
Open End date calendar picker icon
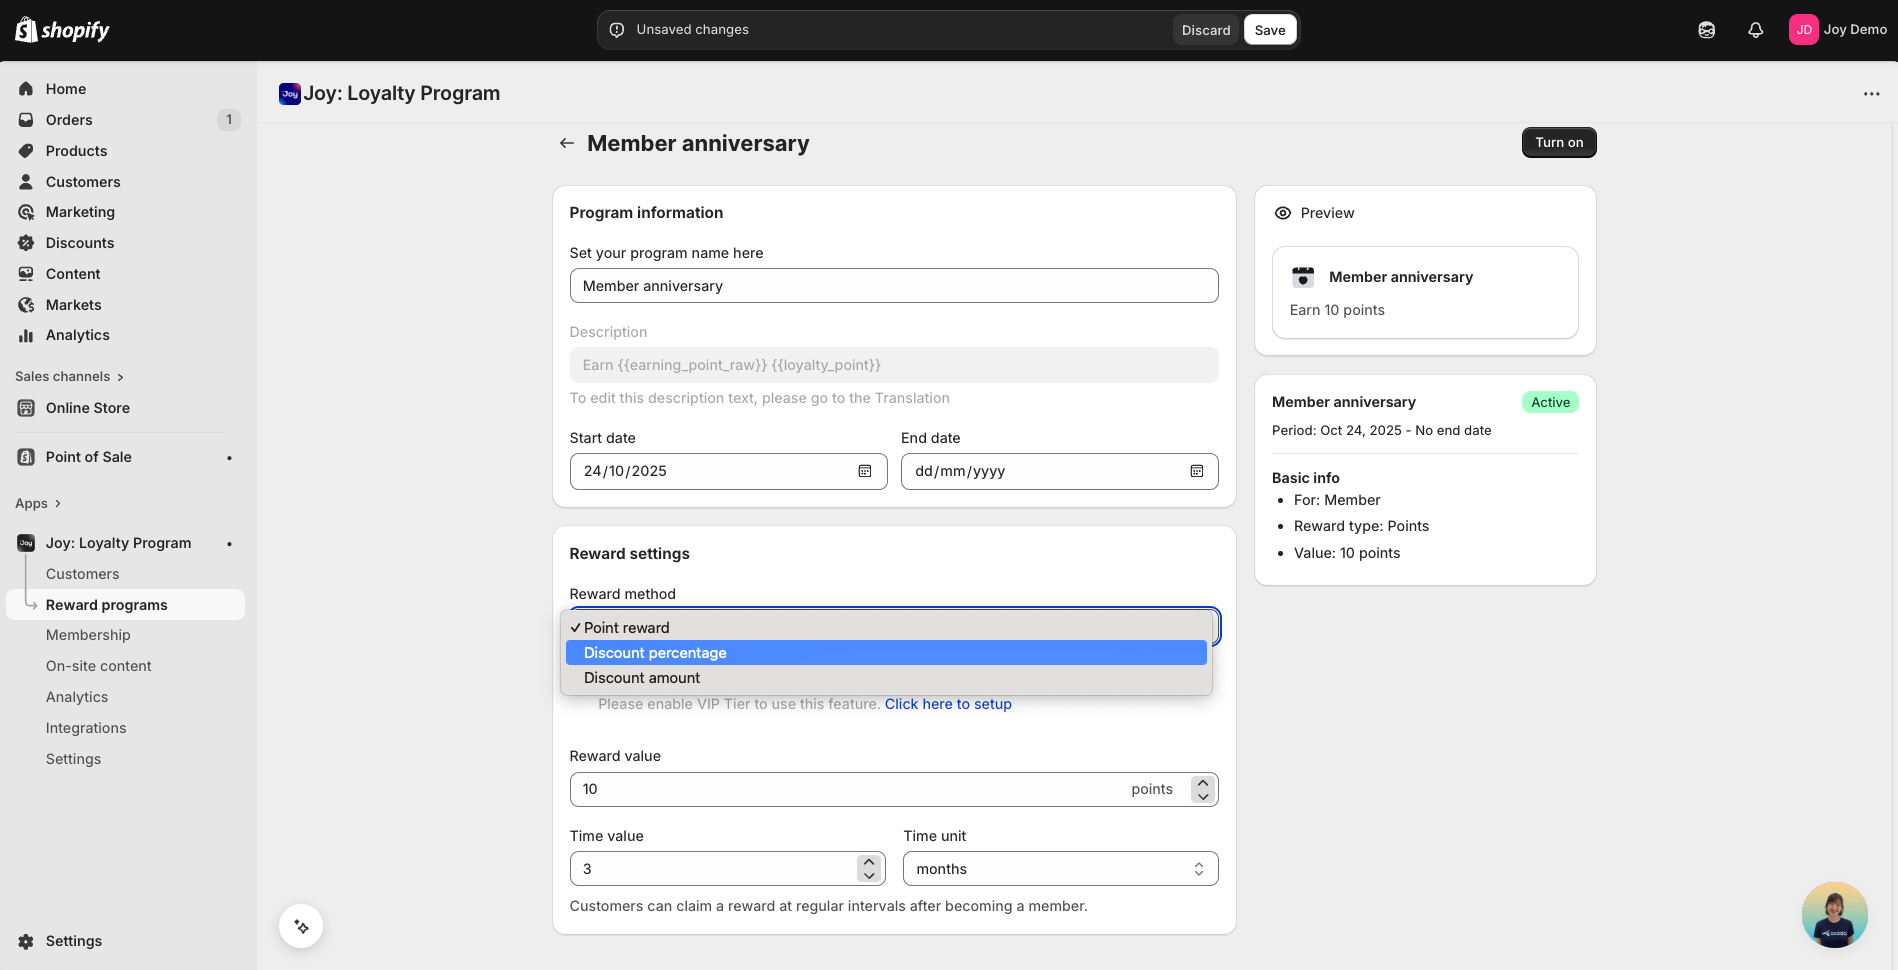click(x=1196, y=471)
